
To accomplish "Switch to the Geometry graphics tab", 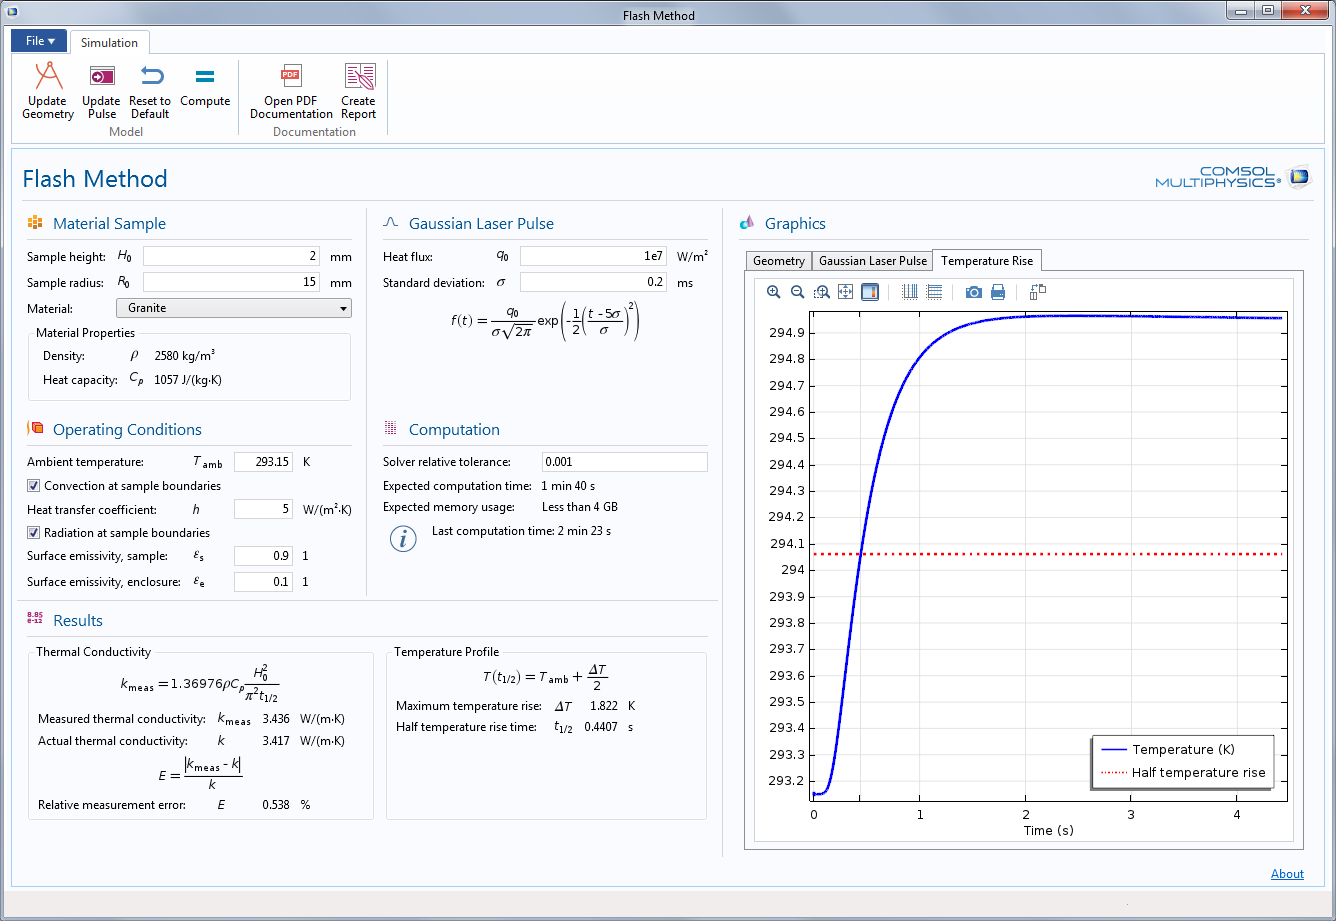I will coord(779,261).
